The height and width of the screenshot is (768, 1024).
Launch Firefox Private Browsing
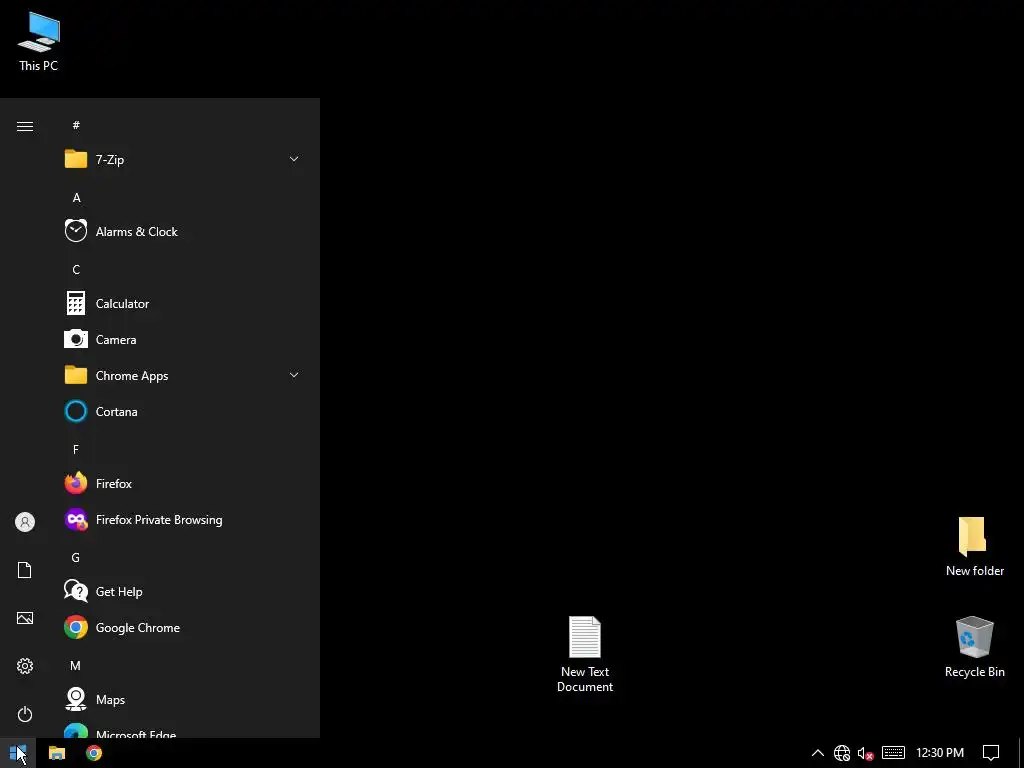pos(183,520)
